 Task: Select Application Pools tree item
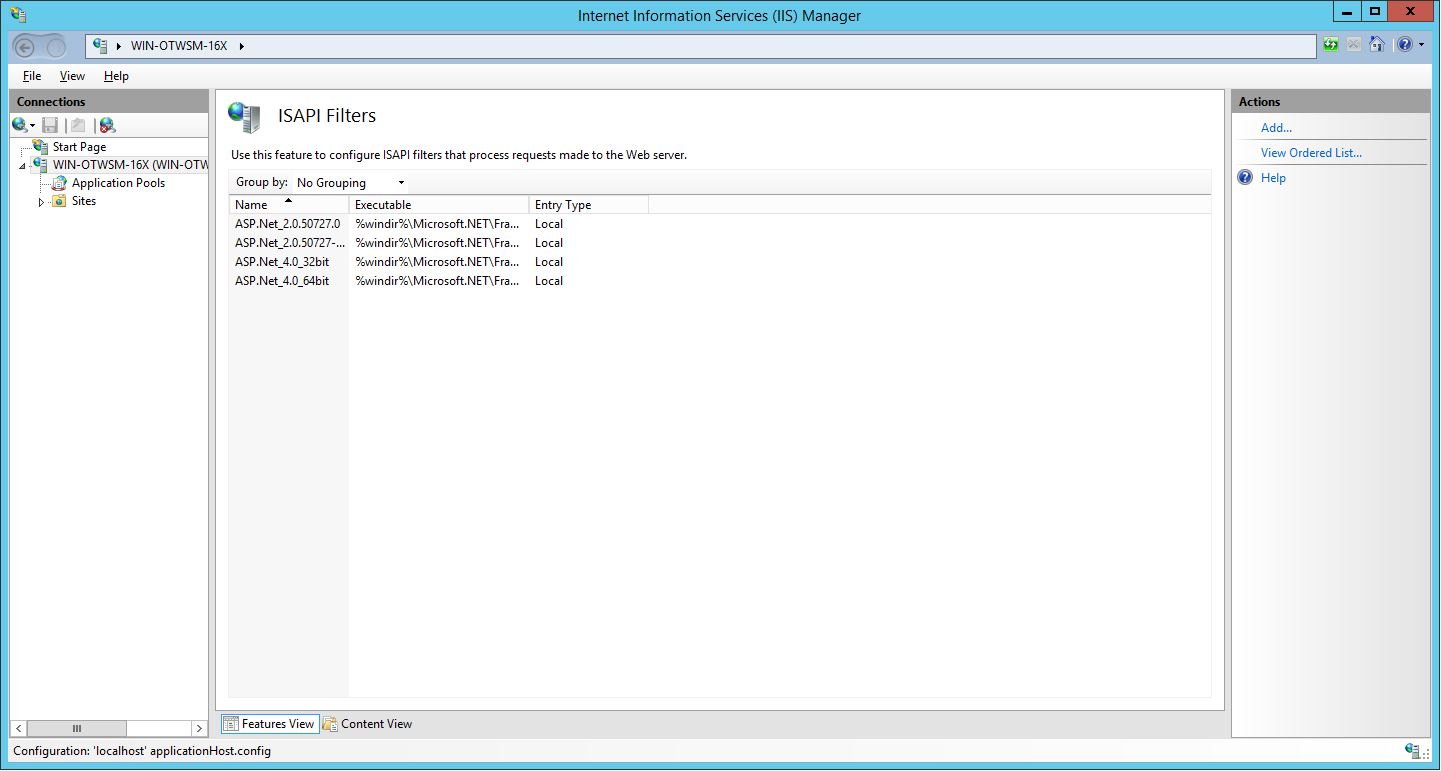tap(118, 183)
